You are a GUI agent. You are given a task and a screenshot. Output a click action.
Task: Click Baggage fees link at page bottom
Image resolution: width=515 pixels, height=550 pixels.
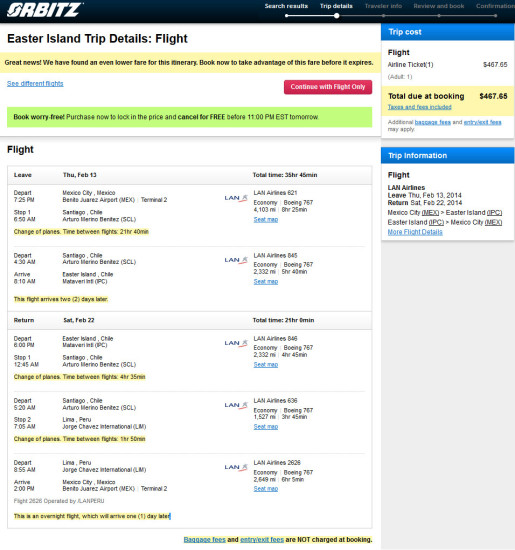click(205, 540)
